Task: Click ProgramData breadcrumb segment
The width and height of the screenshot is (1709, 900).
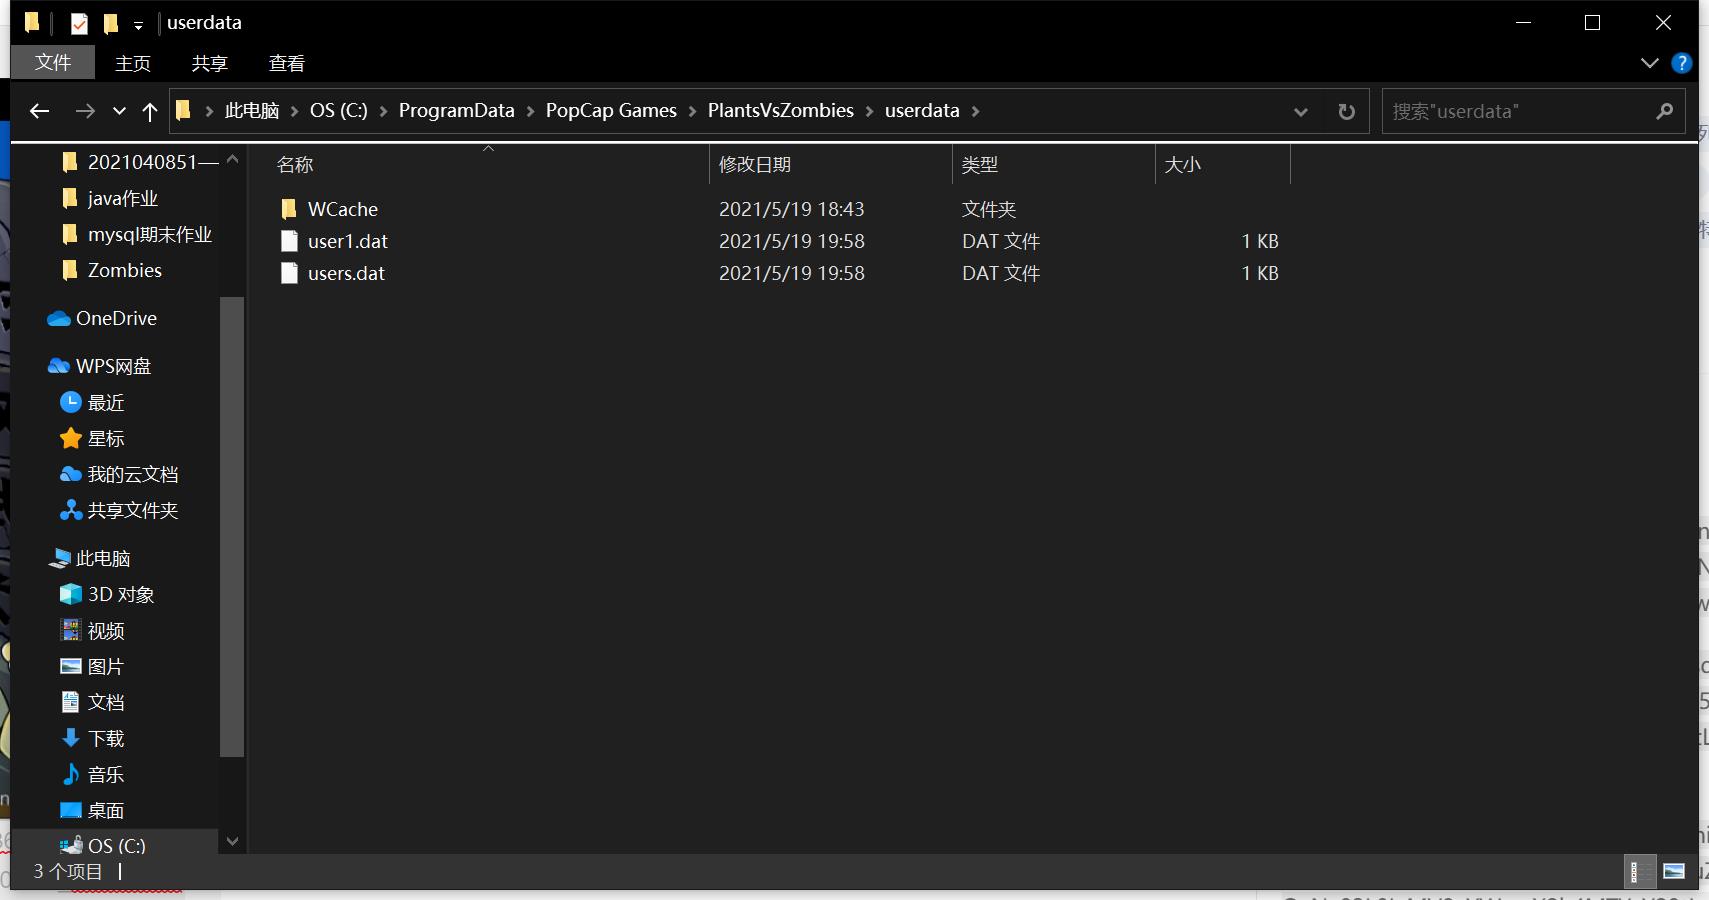Action: tap(456, 110)
